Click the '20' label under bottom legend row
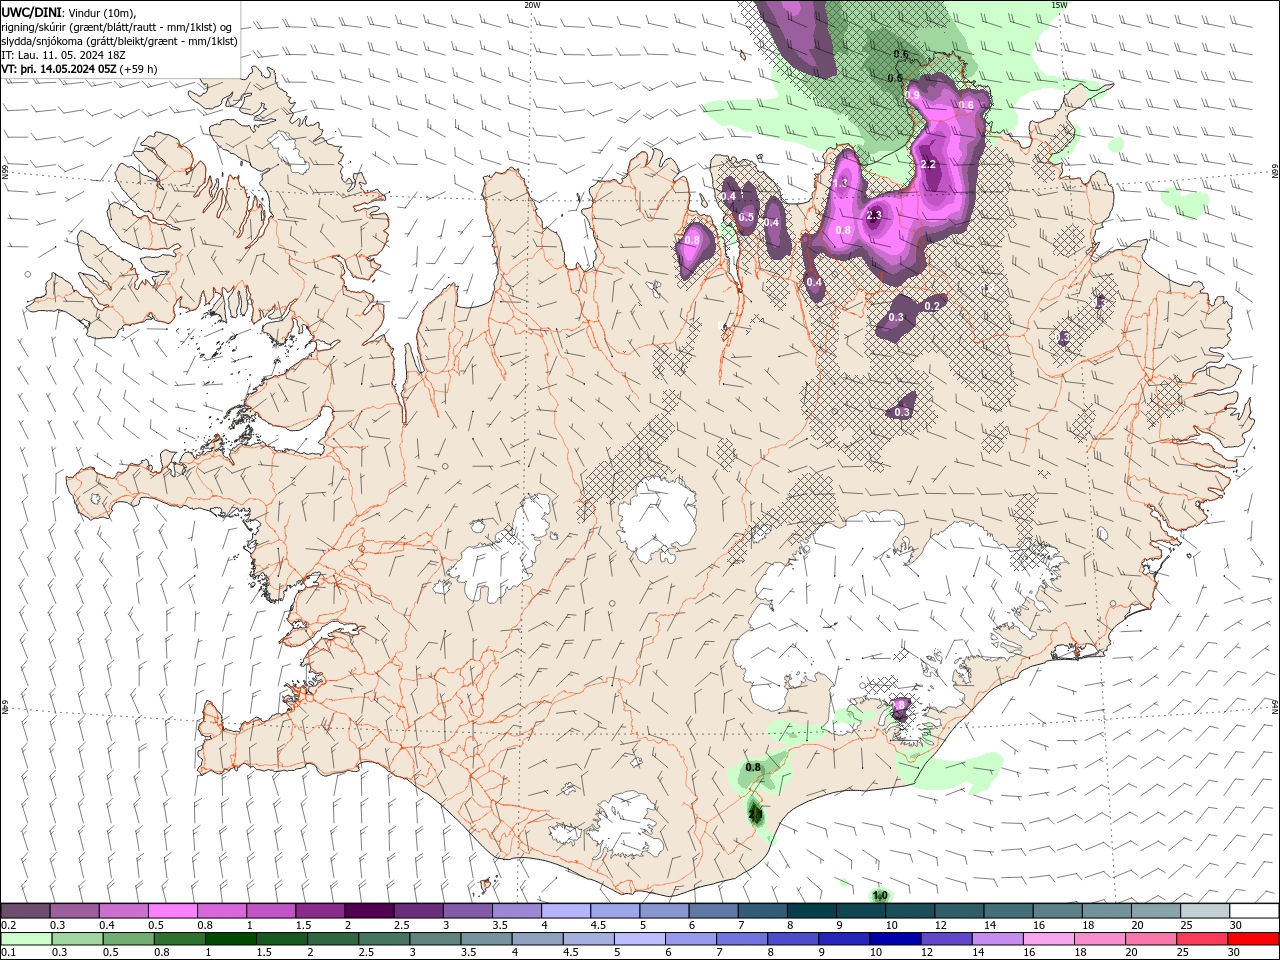Viewport: 1280px width, 960px height. pos(1131,953)
